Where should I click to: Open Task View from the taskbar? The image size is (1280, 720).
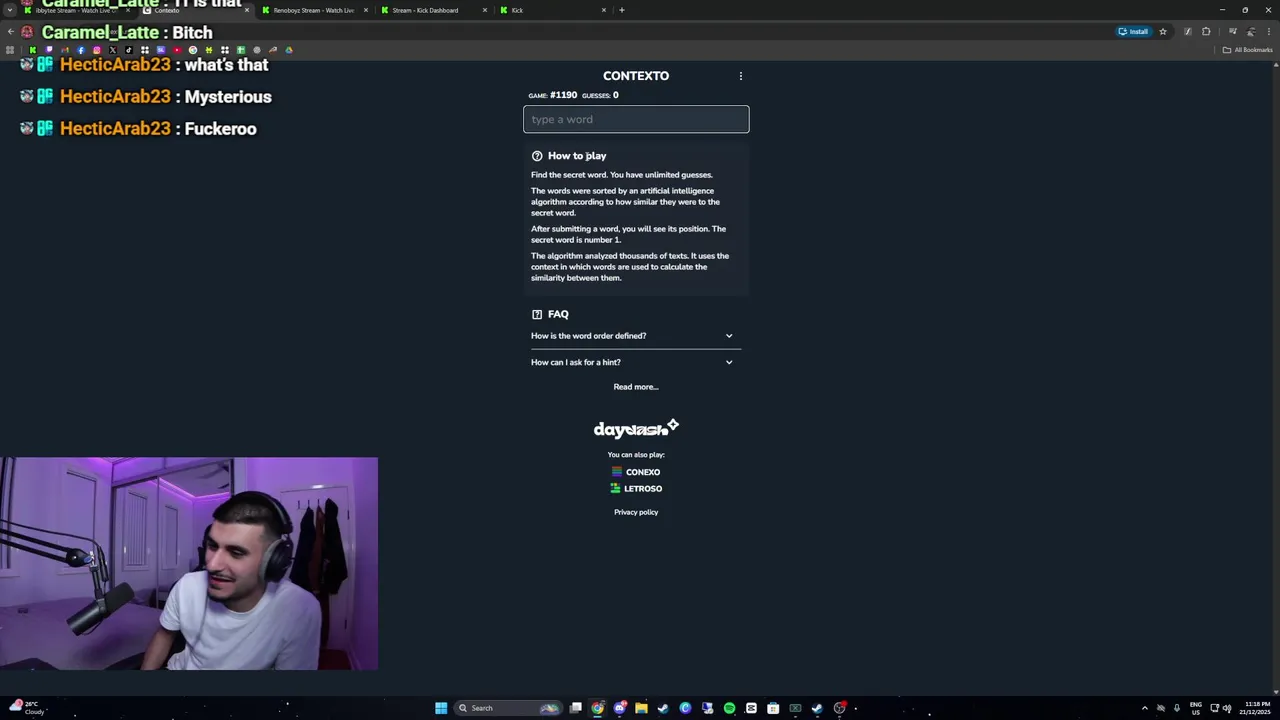coord(576,708)
